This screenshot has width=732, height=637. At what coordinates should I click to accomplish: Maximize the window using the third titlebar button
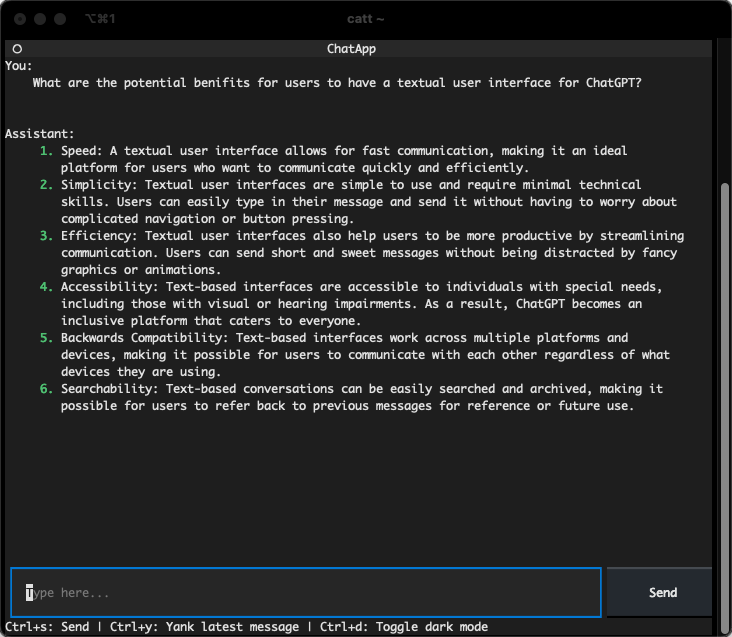click(x=60, y=19)
